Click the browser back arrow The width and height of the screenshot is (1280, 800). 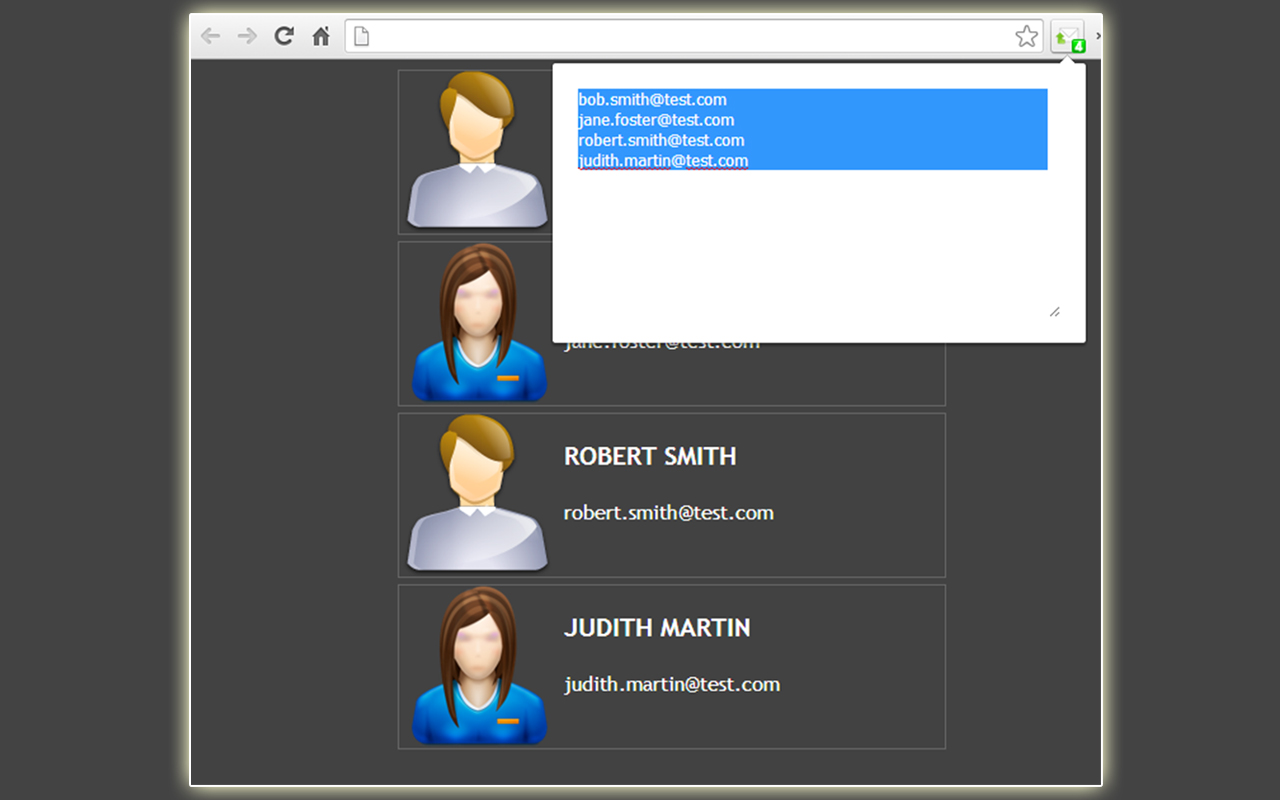coord(210,35)
